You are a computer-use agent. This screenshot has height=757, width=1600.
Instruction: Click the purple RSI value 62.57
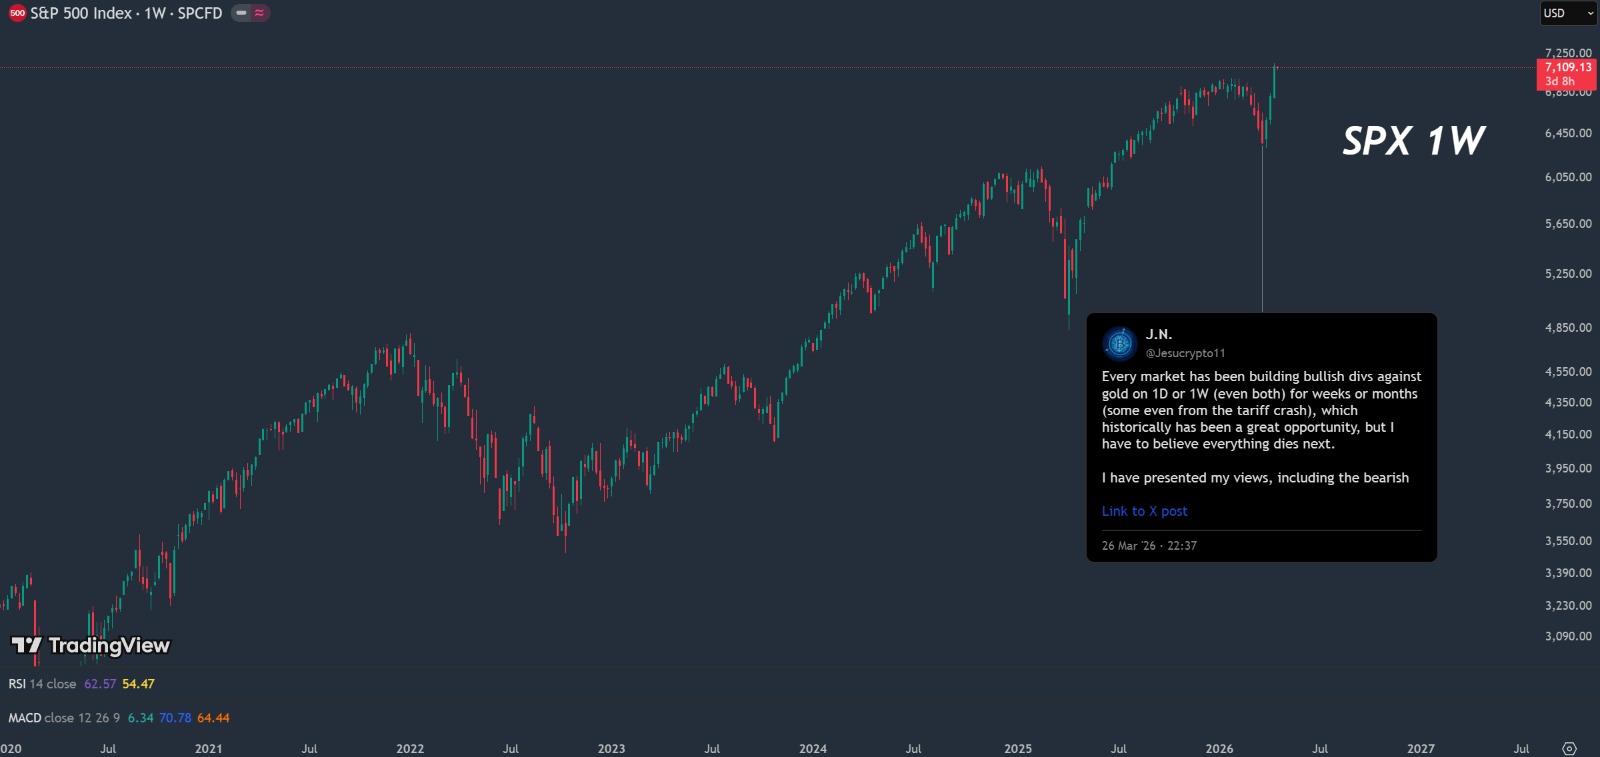tap(100, 684)
